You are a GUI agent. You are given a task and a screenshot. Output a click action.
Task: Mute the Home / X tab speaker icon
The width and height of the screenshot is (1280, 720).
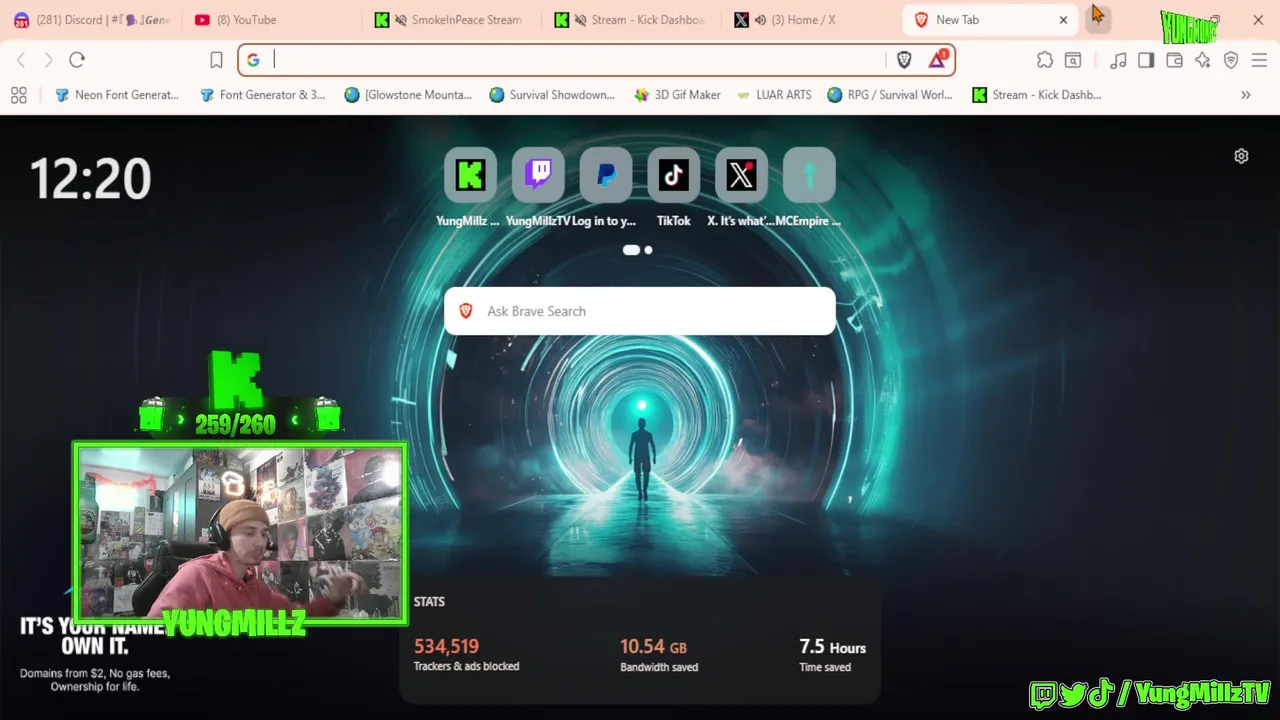click(x=760, y=20)
